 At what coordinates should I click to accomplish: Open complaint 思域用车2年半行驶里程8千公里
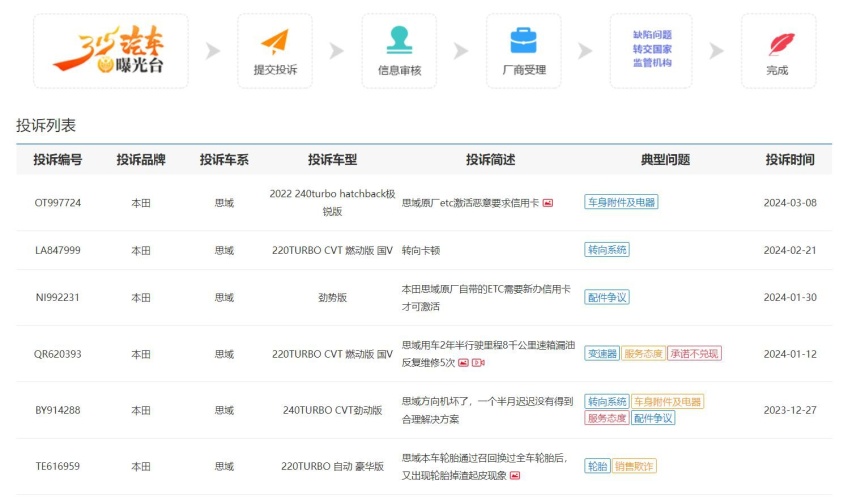click(488, 354)
